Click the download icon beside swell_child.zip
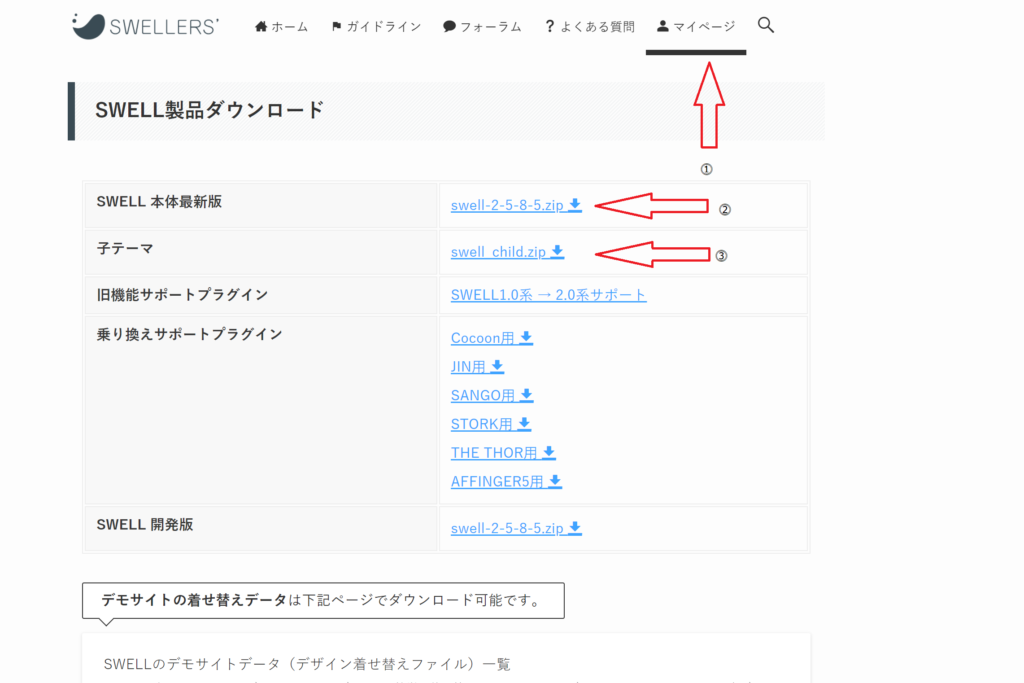Screen dimensions: 1024x683 click(x=557, y=251)
